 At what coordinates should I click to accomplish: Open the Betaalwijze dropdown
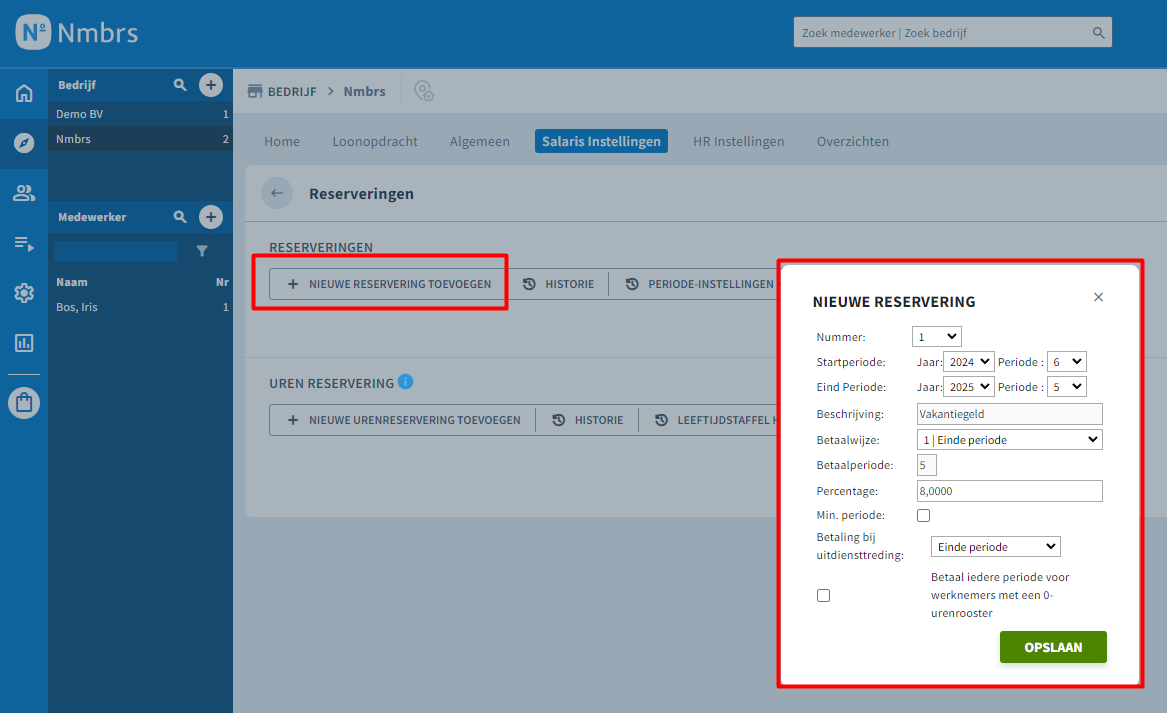click(1009, 440)
